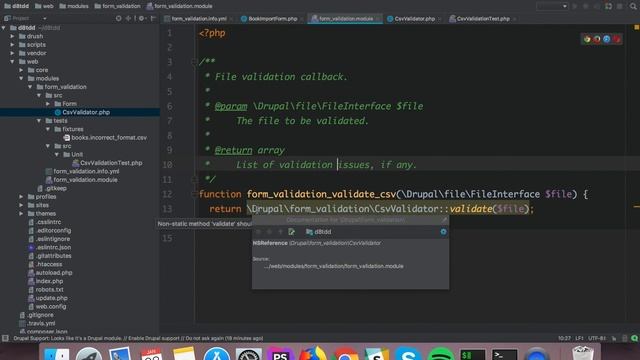Click the @return tag on line 9

(233, 150)
